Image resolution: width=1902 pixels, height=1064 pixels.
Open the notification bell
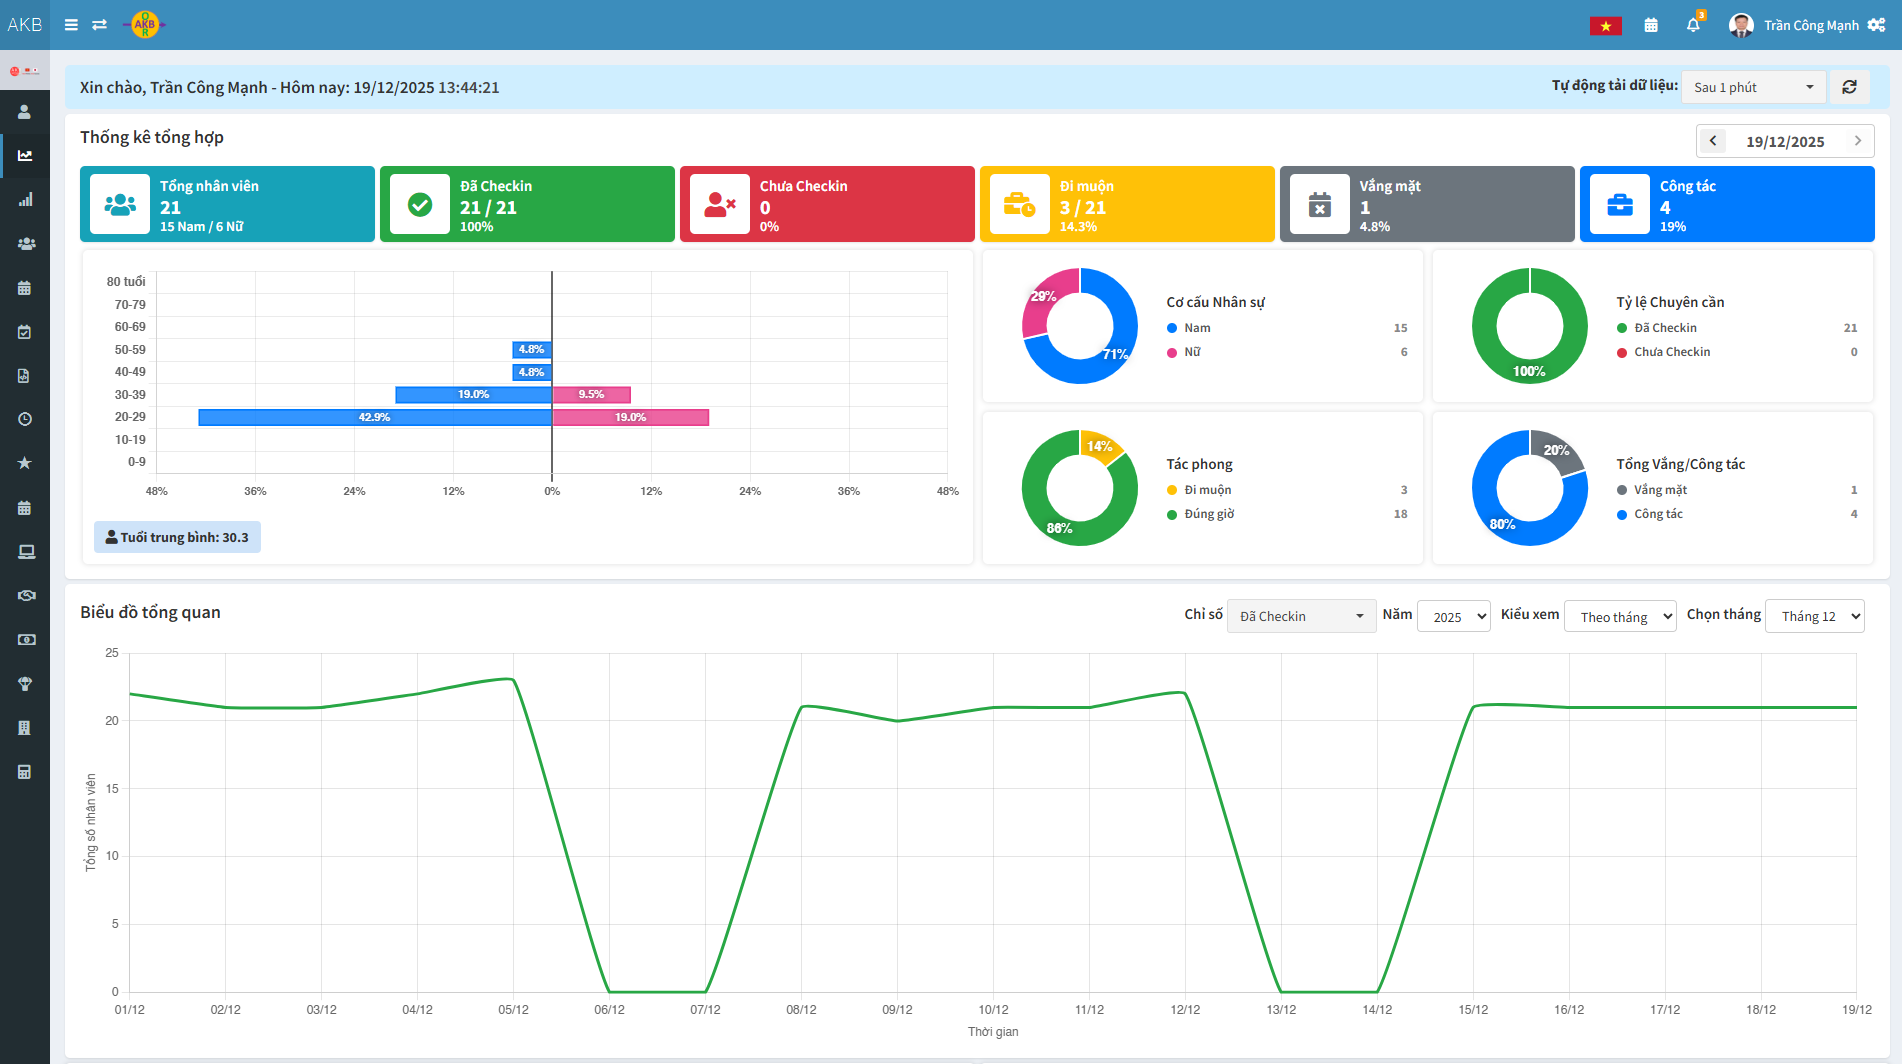(x=1693, y=25)
